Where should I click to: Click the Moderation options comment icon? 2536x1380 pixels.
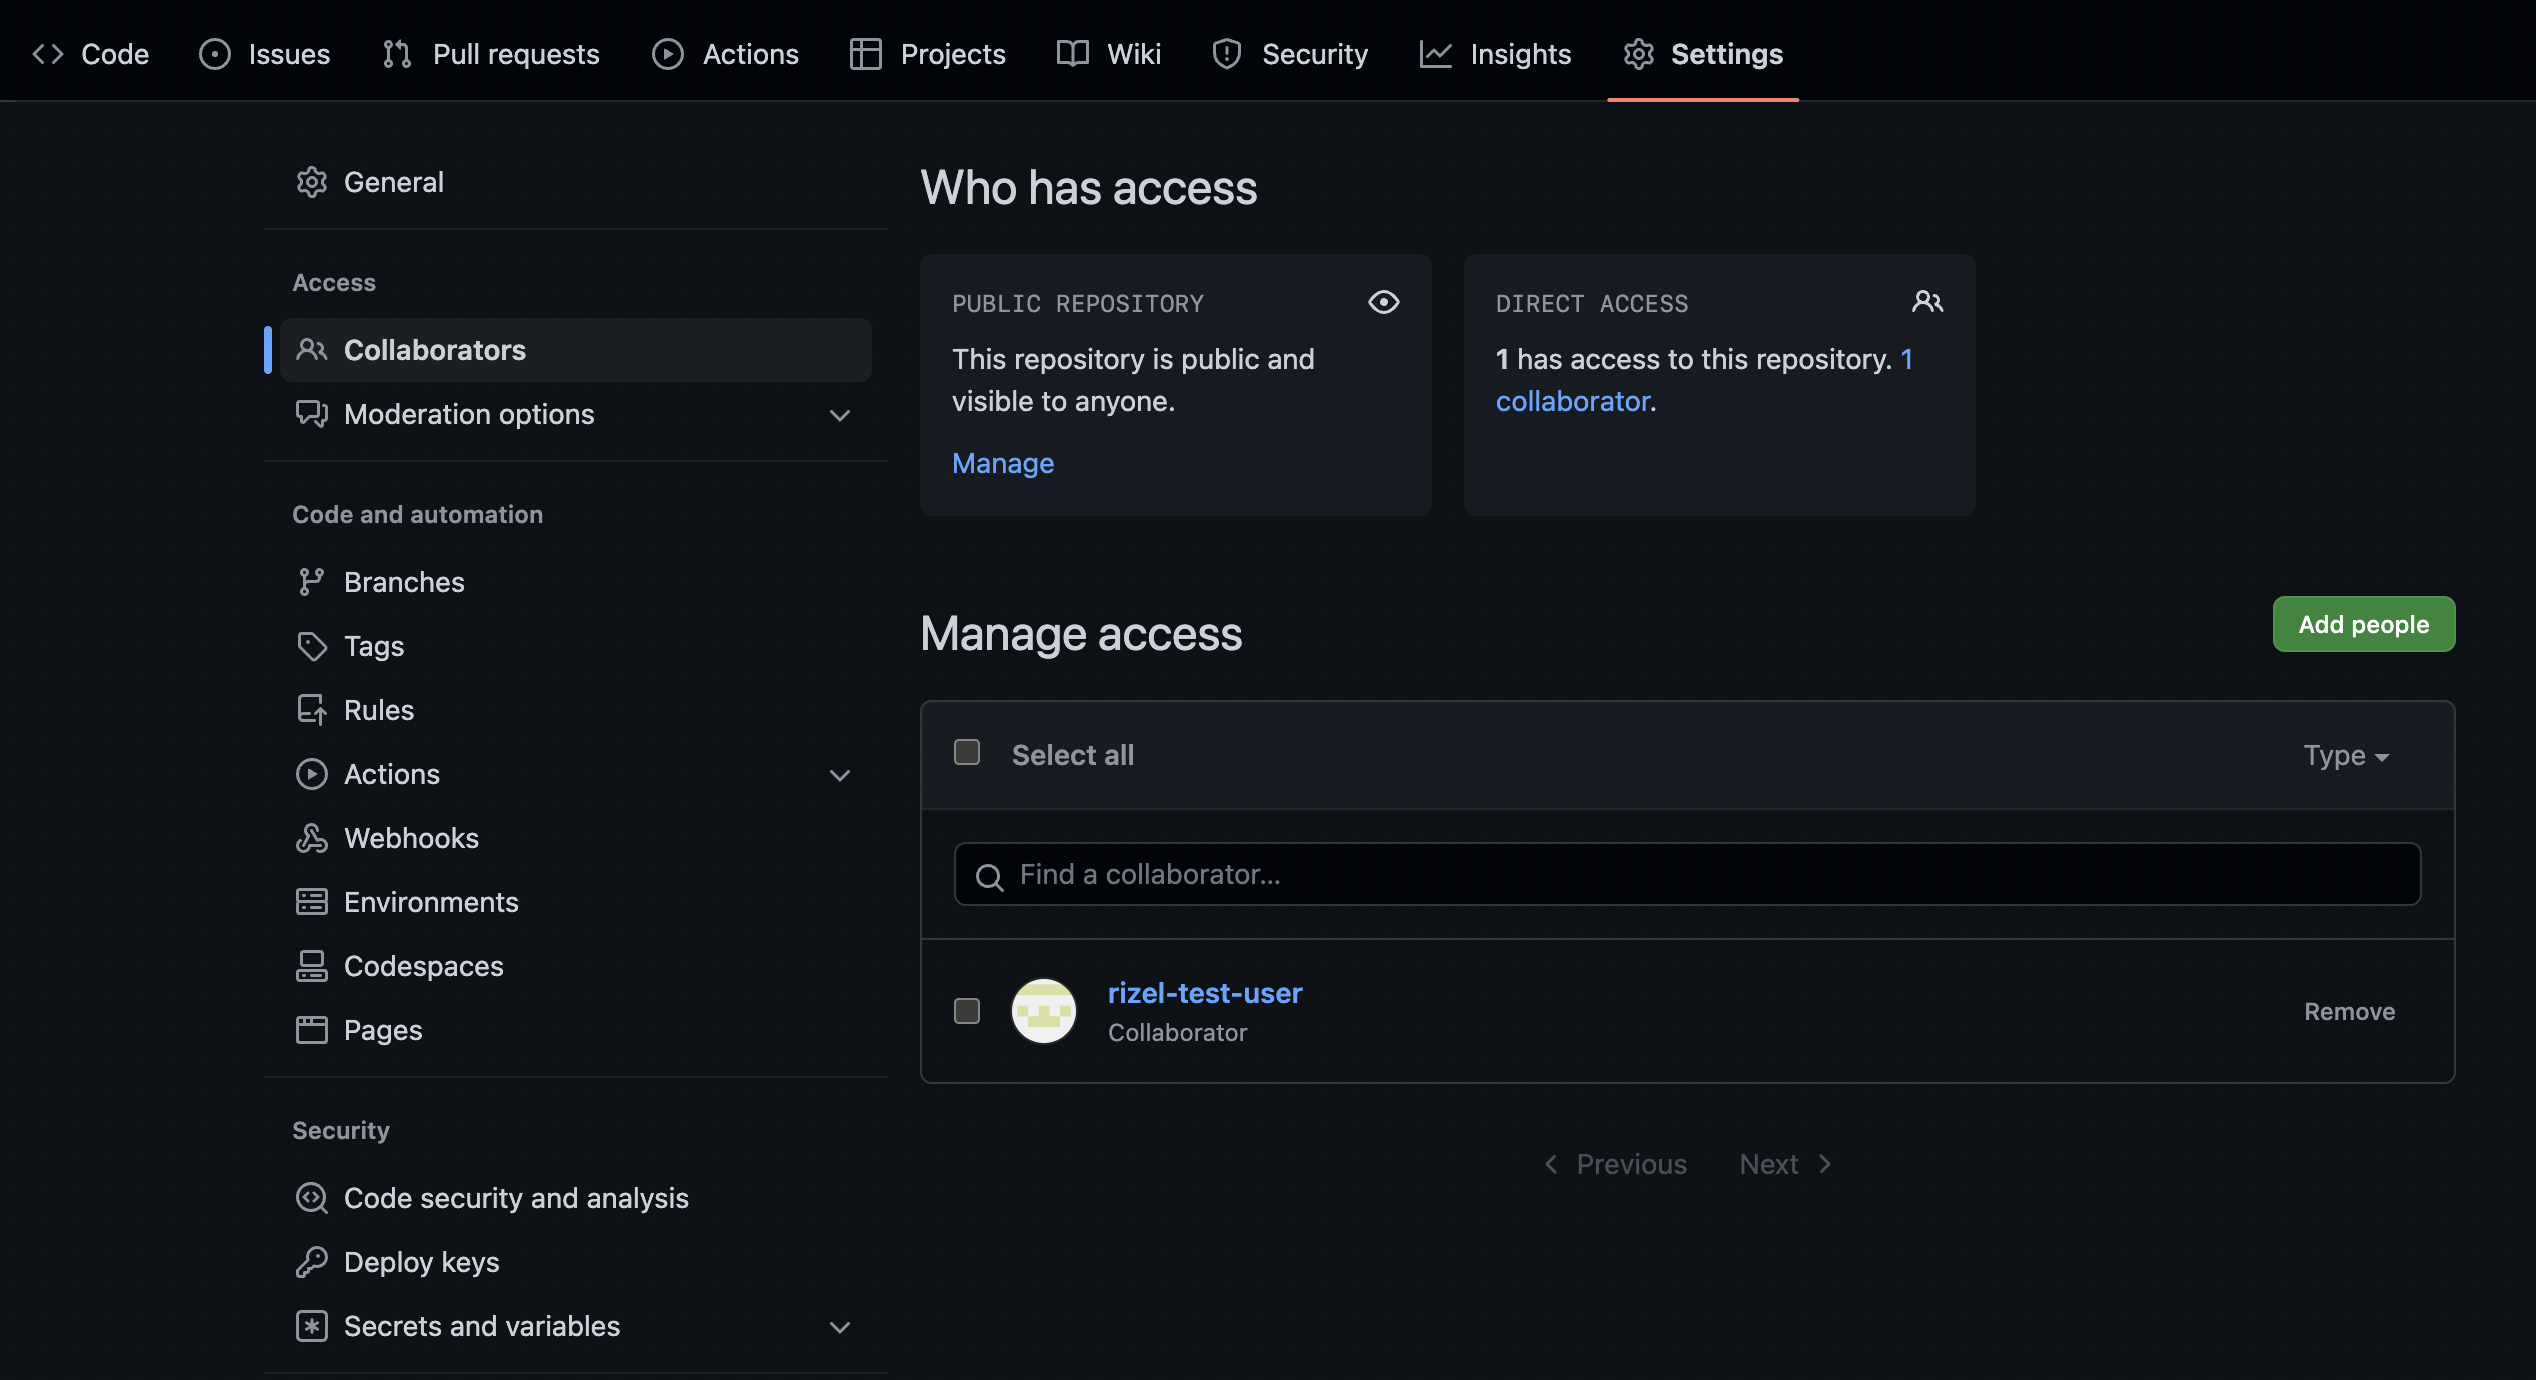[312, 414]
